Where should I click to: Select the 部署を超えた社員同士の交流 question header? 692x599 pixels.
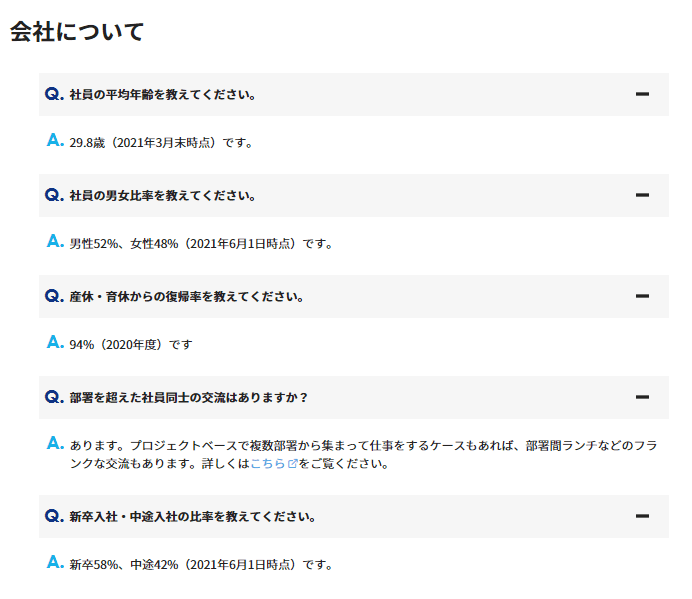(189, 398)
